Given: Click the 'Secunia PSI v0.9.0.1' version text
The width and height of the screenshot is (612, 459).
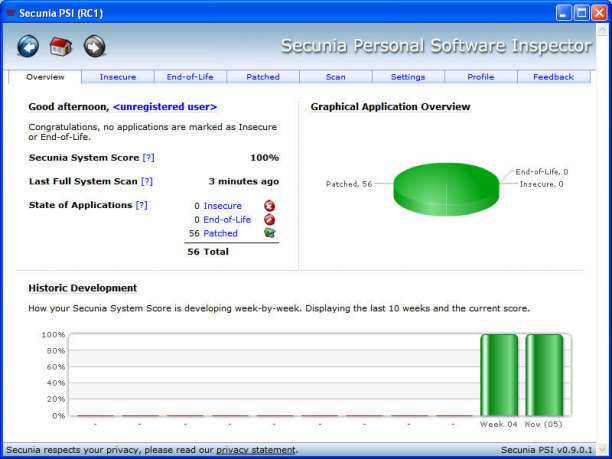Looking at the screenshot, I should click(x=546, y=450).
